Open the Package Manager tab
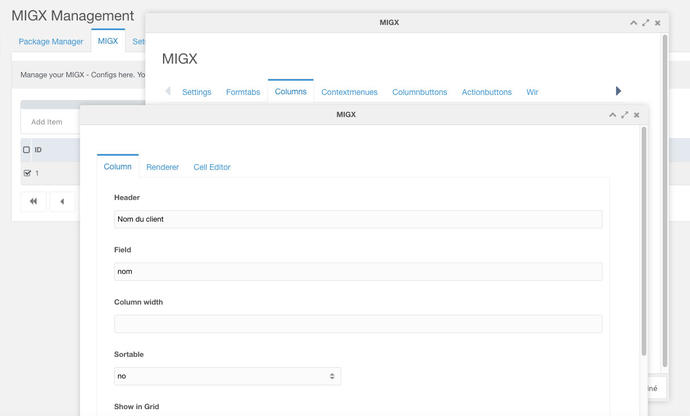Image resolution: width=690 pixels, height=416 pixels. (51, 41)
